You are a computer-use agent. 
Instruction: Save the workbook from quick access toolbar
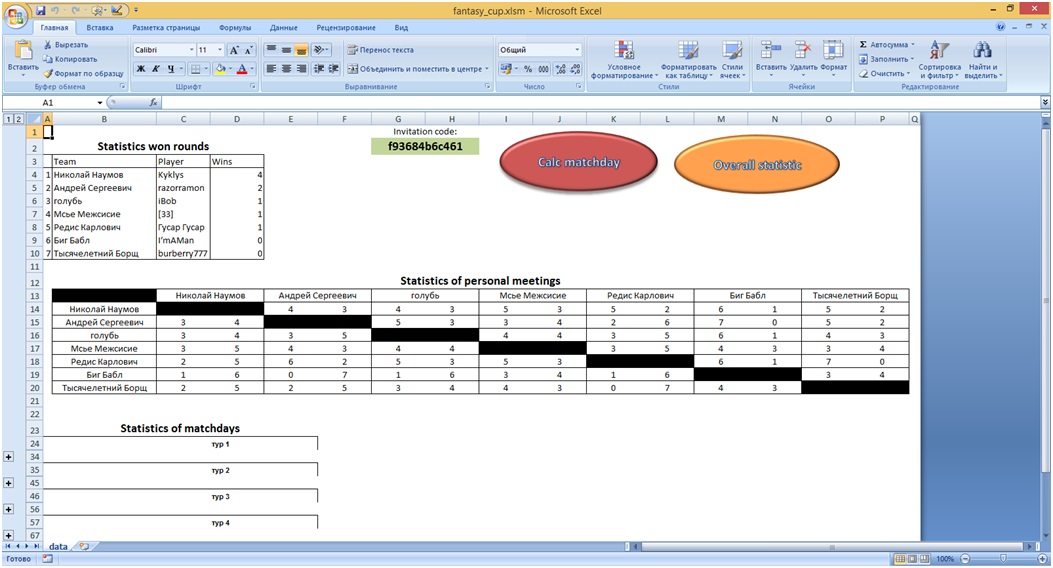(x=41, y=11)
